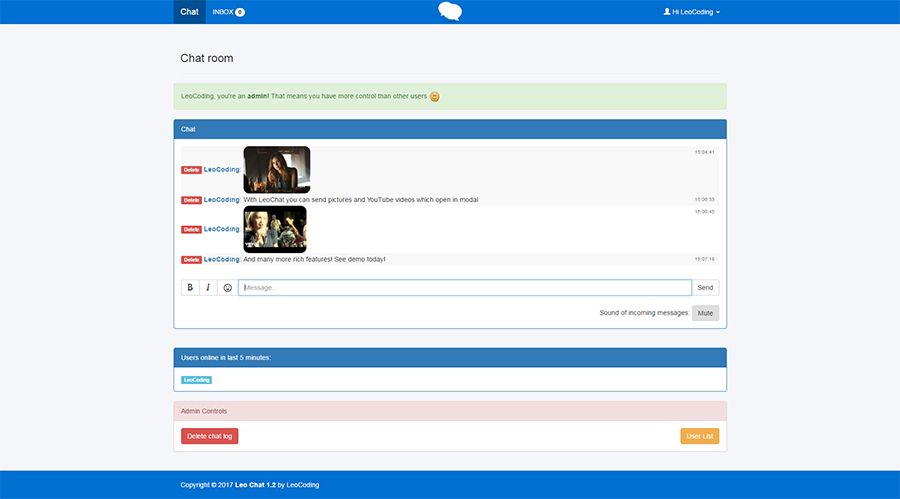Click the Leo Chat 1.2 footer text
Viewport: 900px width, 499px height.
point(255,485)
